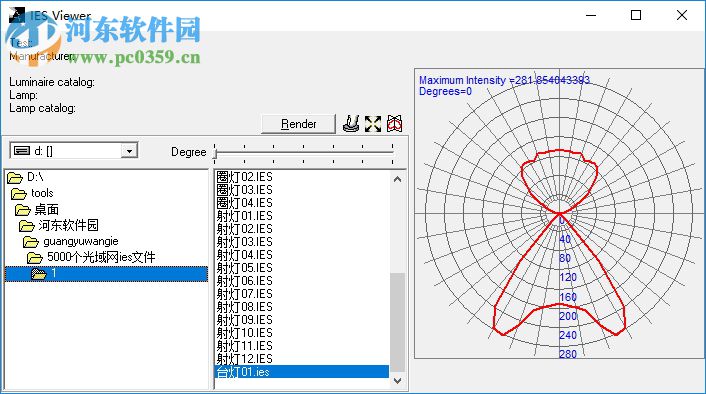
Task: Select file 射灯03.IES
Action: click(244, 242)
